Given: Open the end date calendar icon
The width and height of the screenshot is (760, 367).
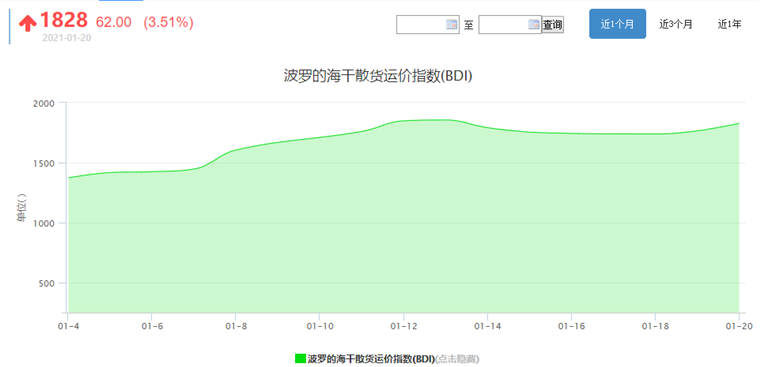Looking at the screenshot, I should click(x=534, y=24).
